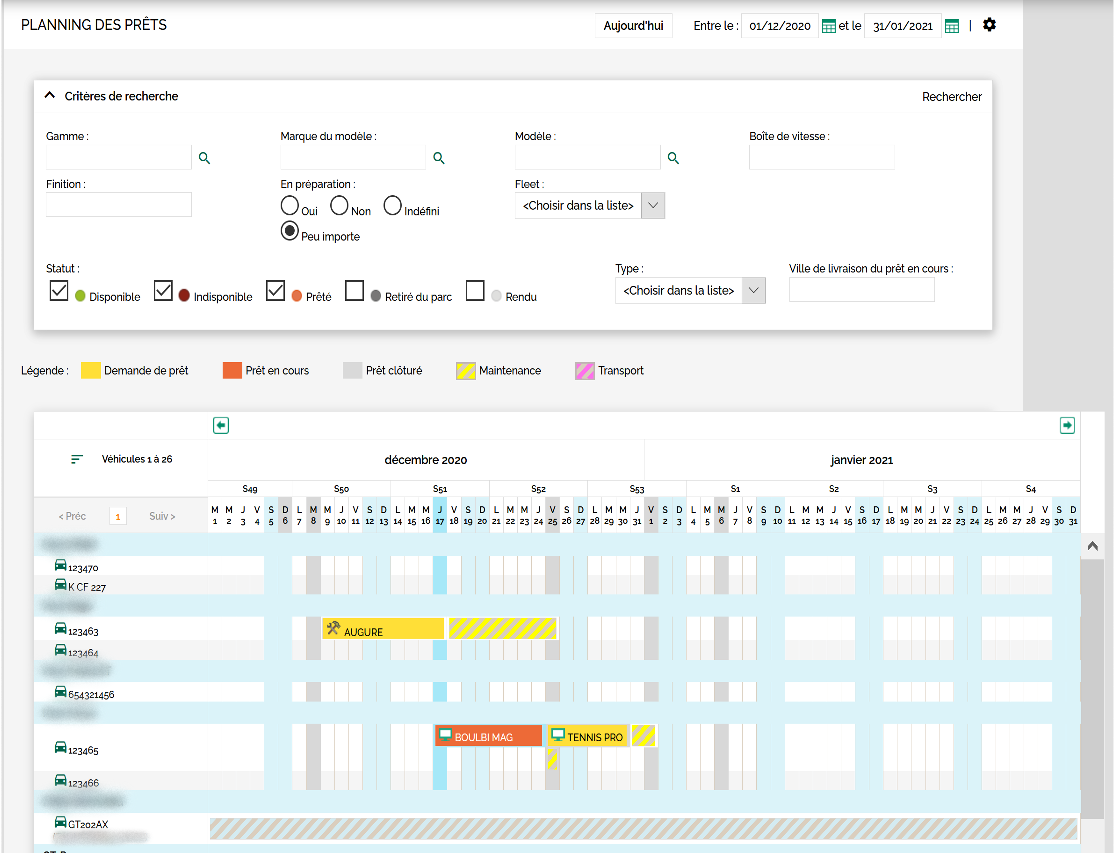Click car icon for K CF 227
Viewport: 1114px width, 854px height.
pos(60,584)
